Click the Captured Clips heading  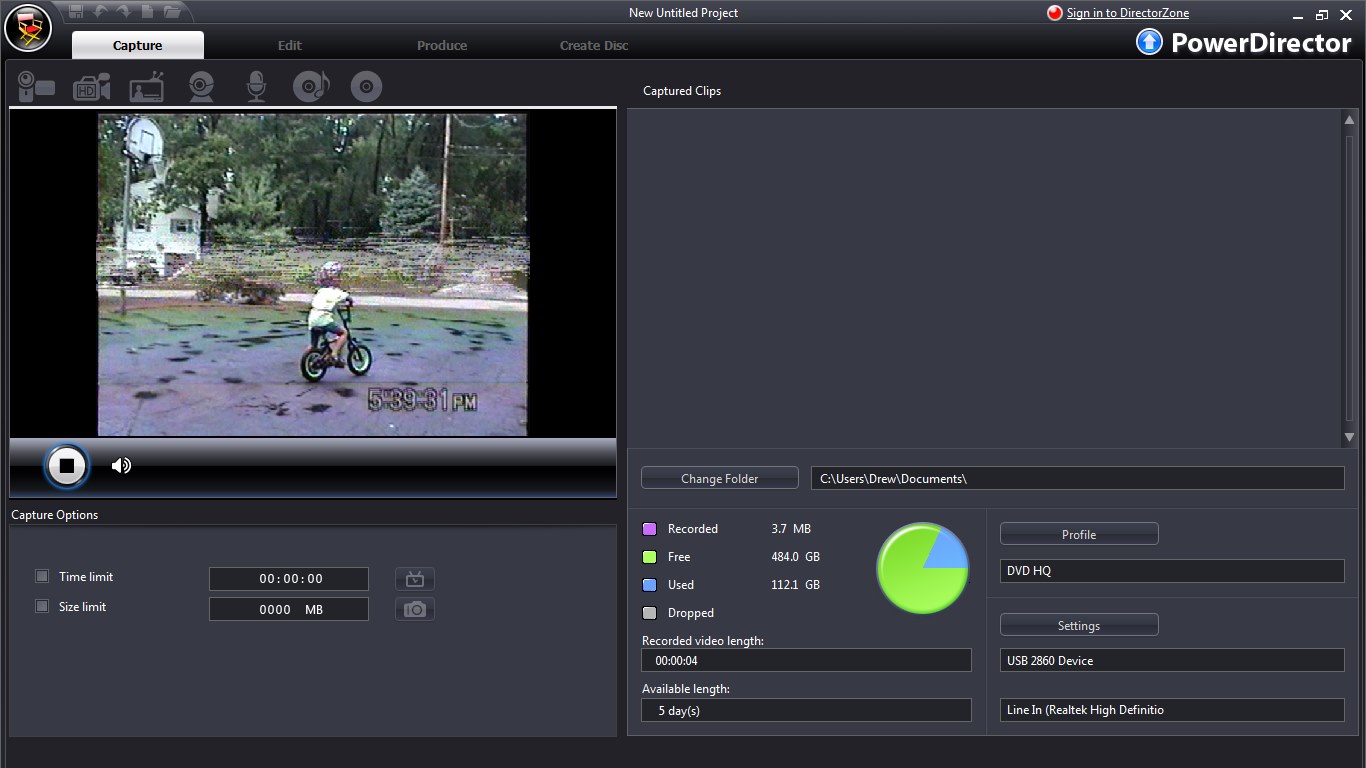coord(682,91)
